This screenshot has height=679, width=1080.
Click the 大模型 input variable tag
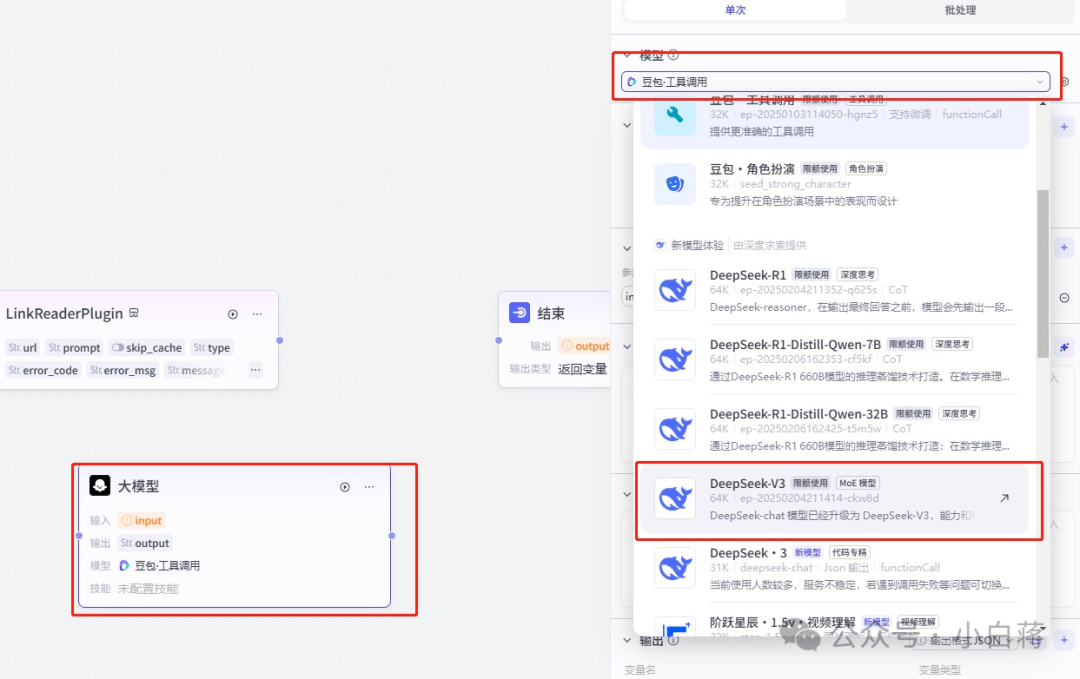click(141, 521)
